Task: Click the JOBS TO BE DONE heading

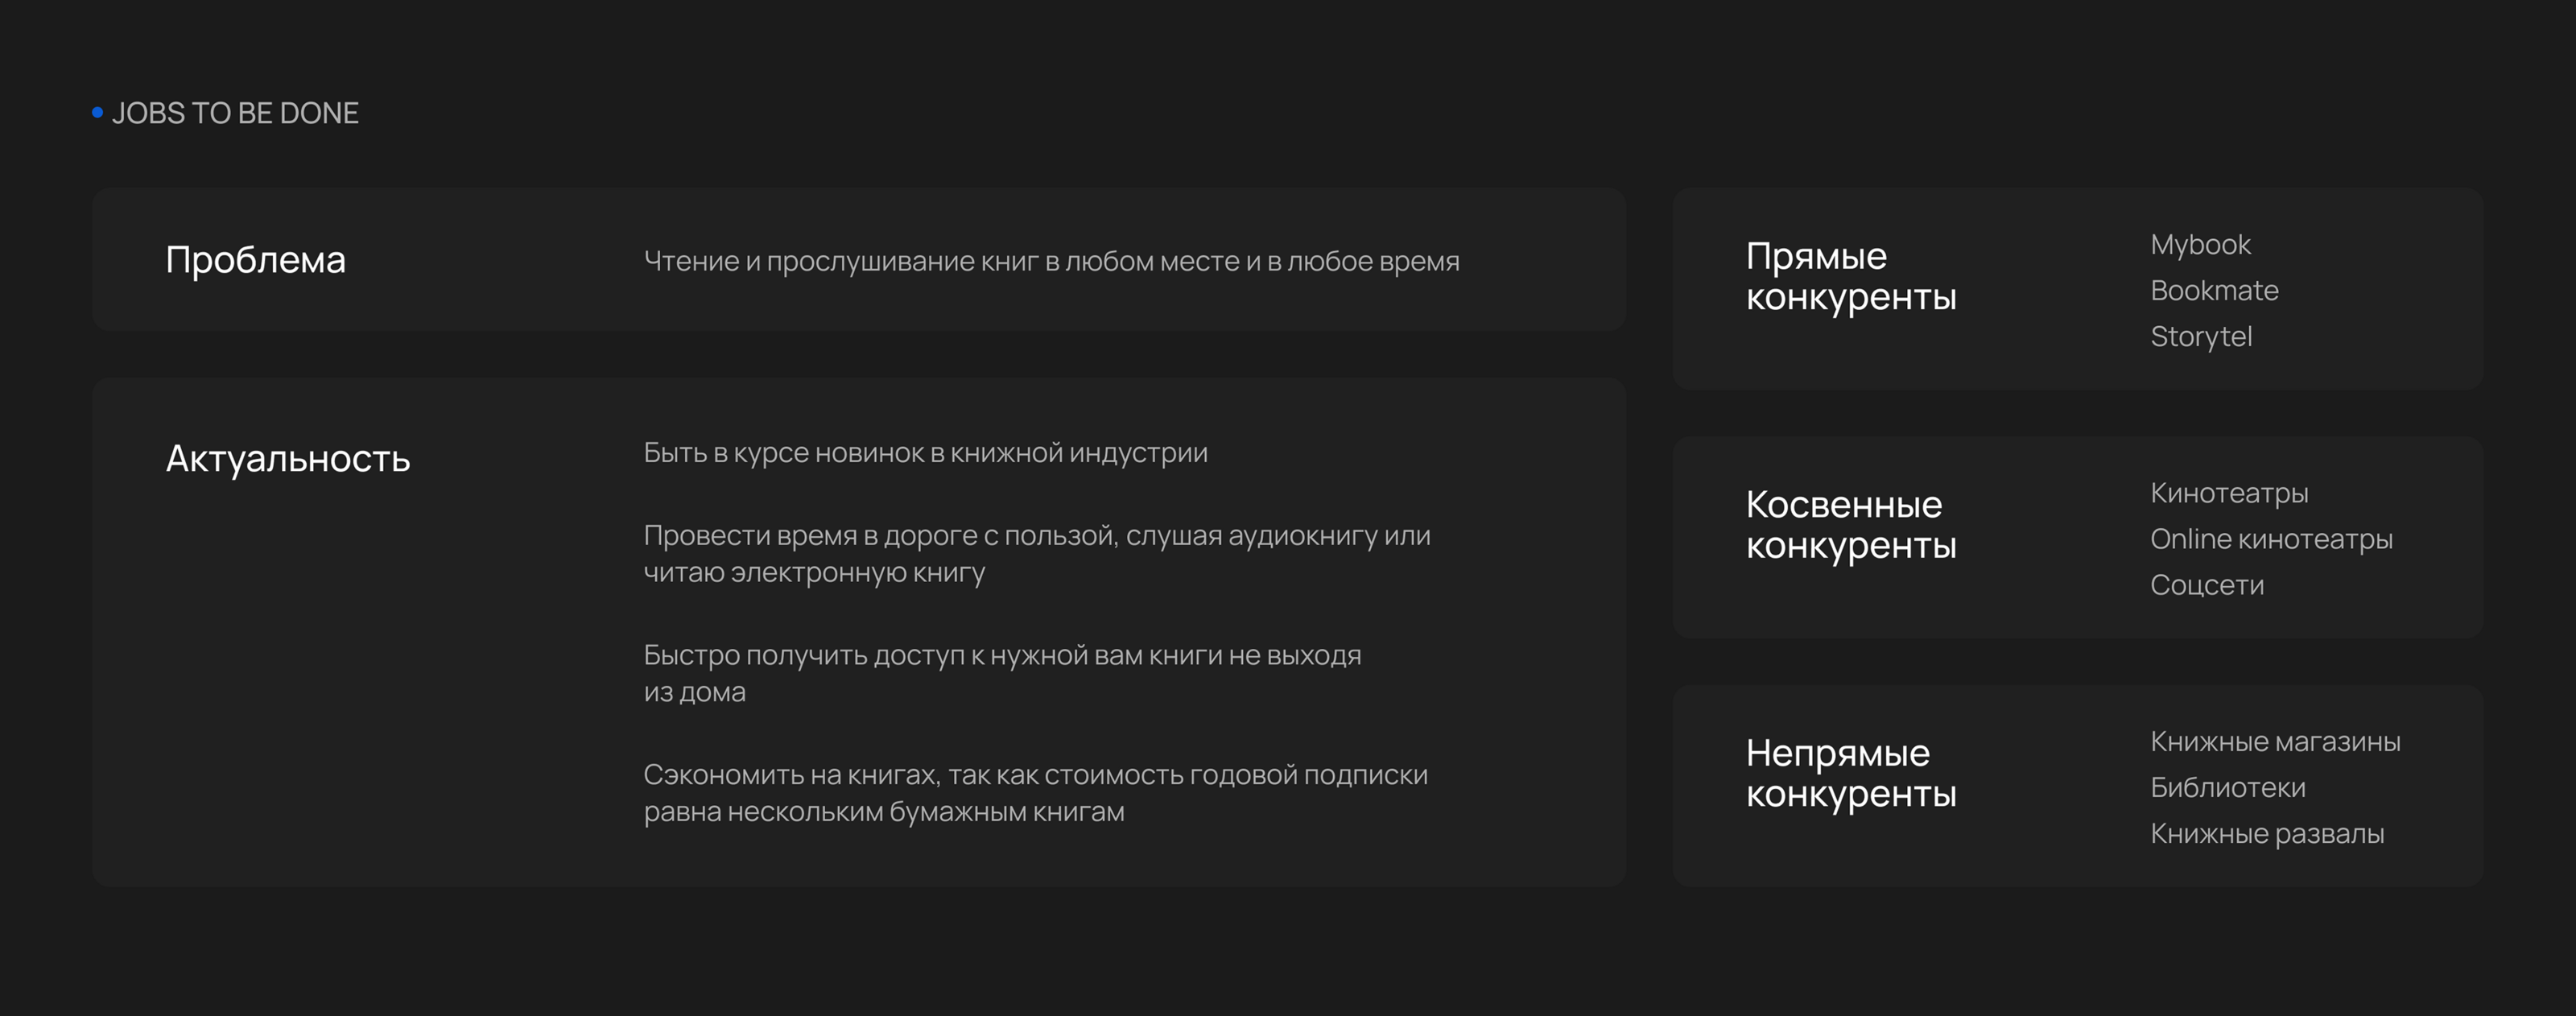Action: point(235,114)
